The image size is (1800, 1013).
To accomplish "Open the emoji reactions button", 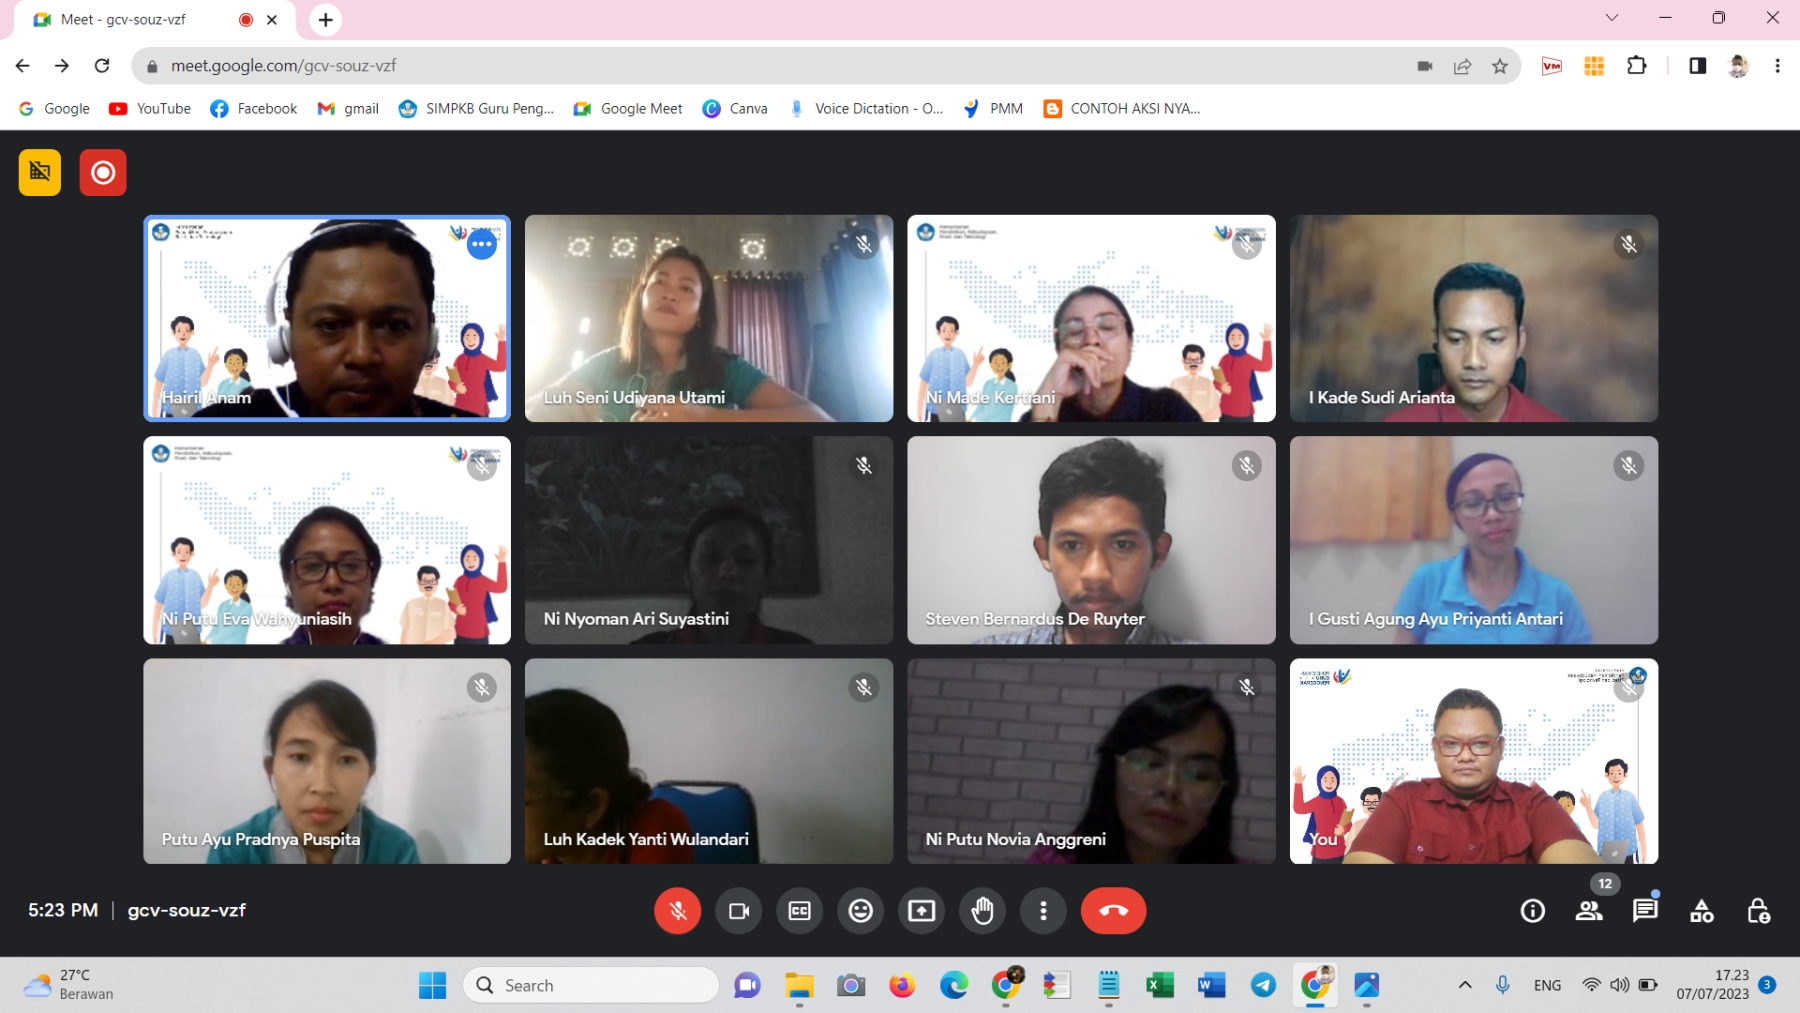I will (861, 911).
